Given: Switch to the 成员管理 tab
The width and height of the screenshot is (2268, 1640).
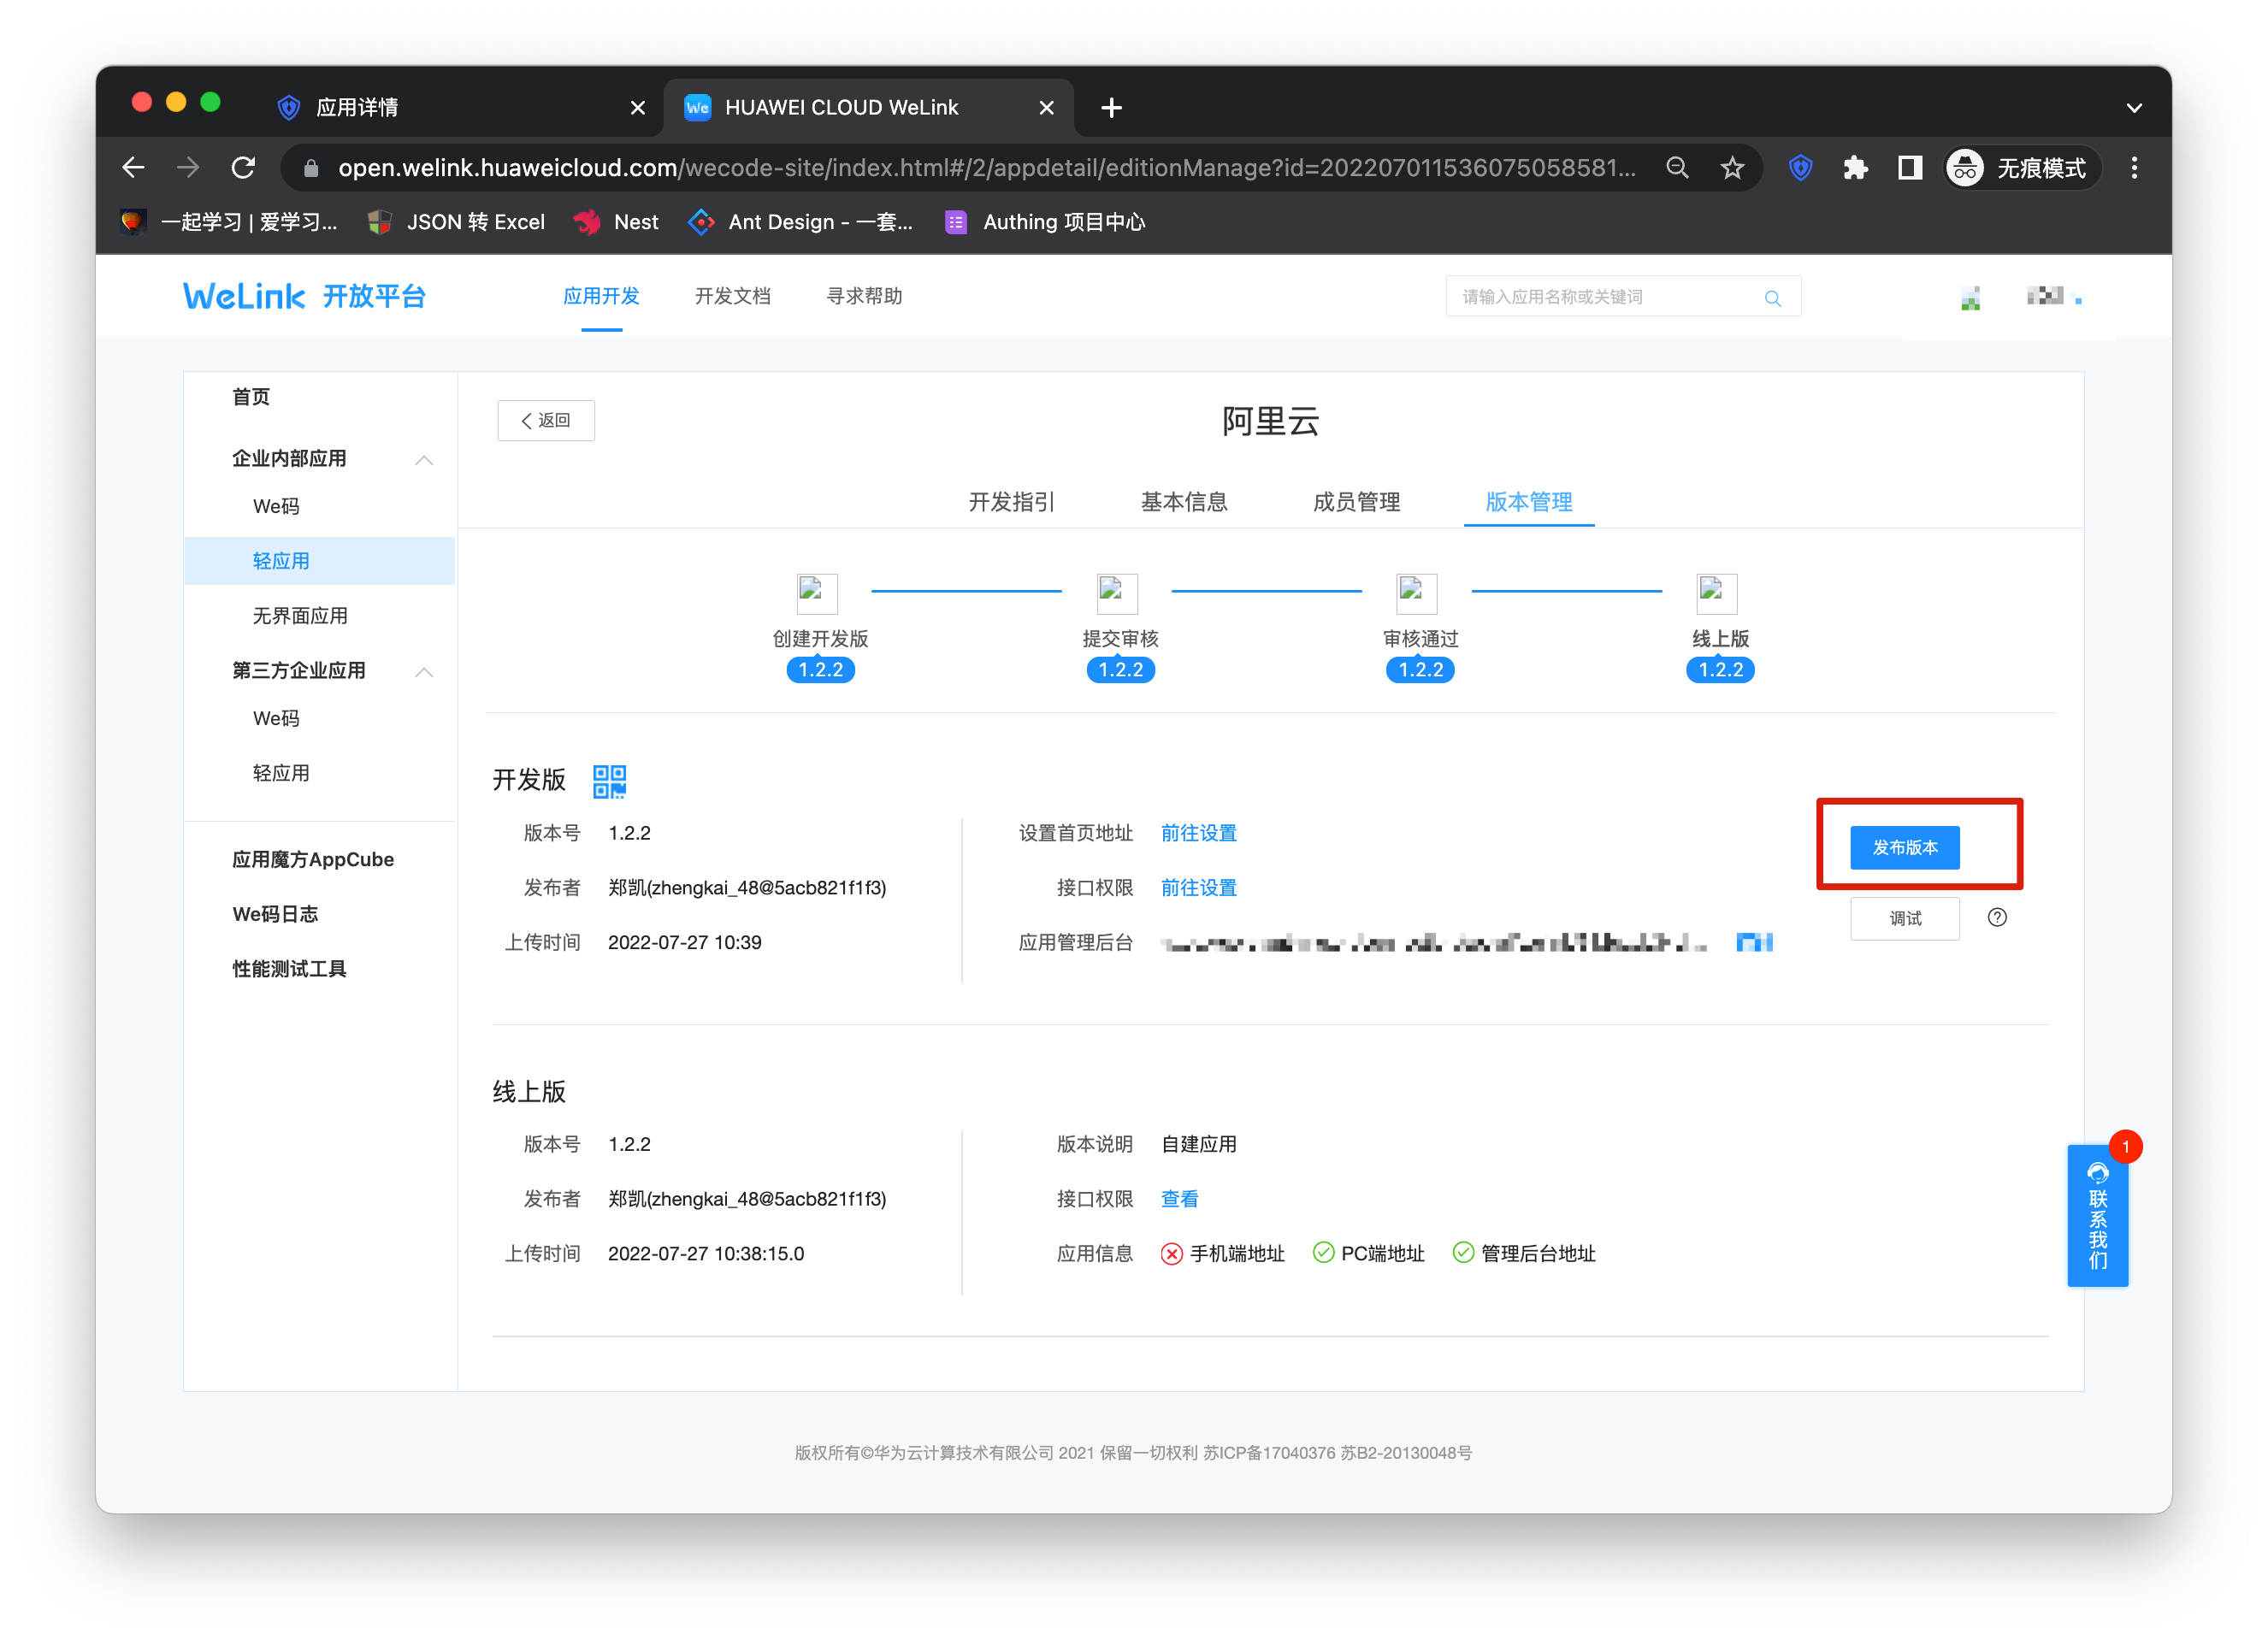Looking at the screenshot, I should click(x=1356, y=501).
